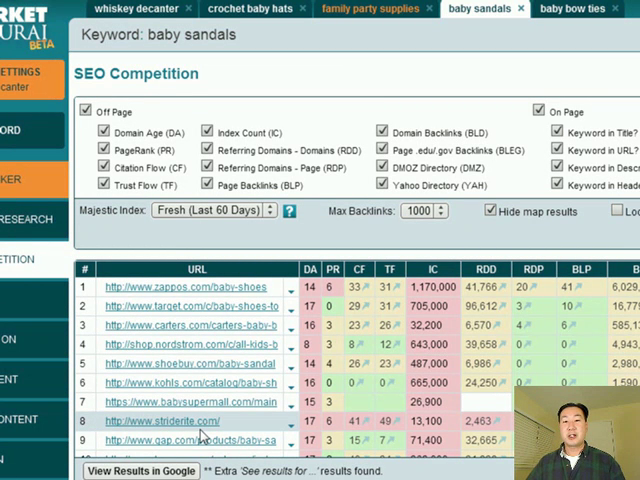Expand zappos.com row dropdown arrow
This screenshot has width=640, height=480.
point(291,291)
